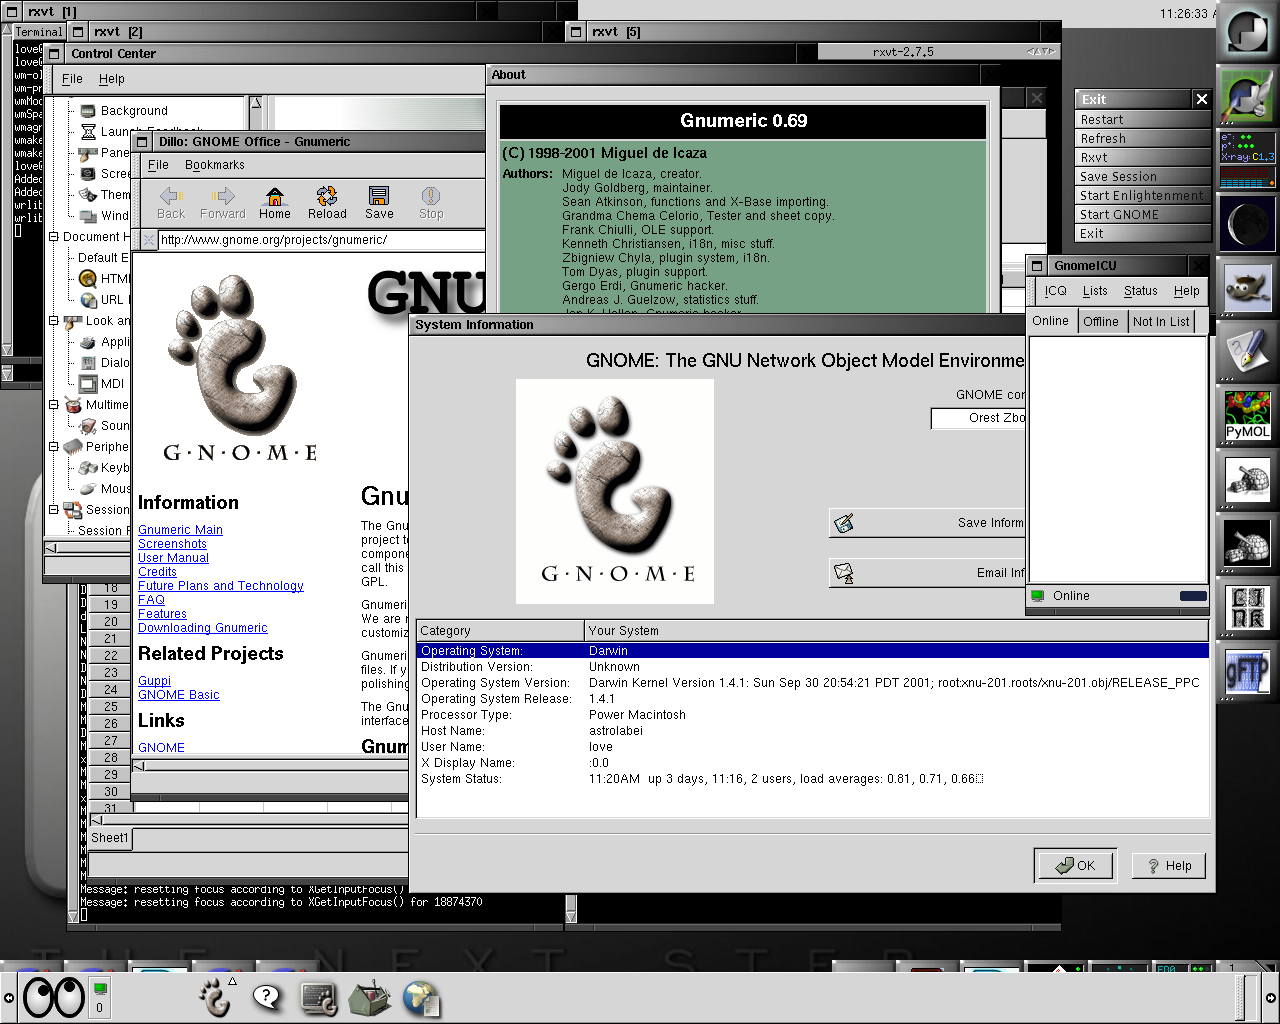Select Gnumeric row header 22

tap(110, 656)
